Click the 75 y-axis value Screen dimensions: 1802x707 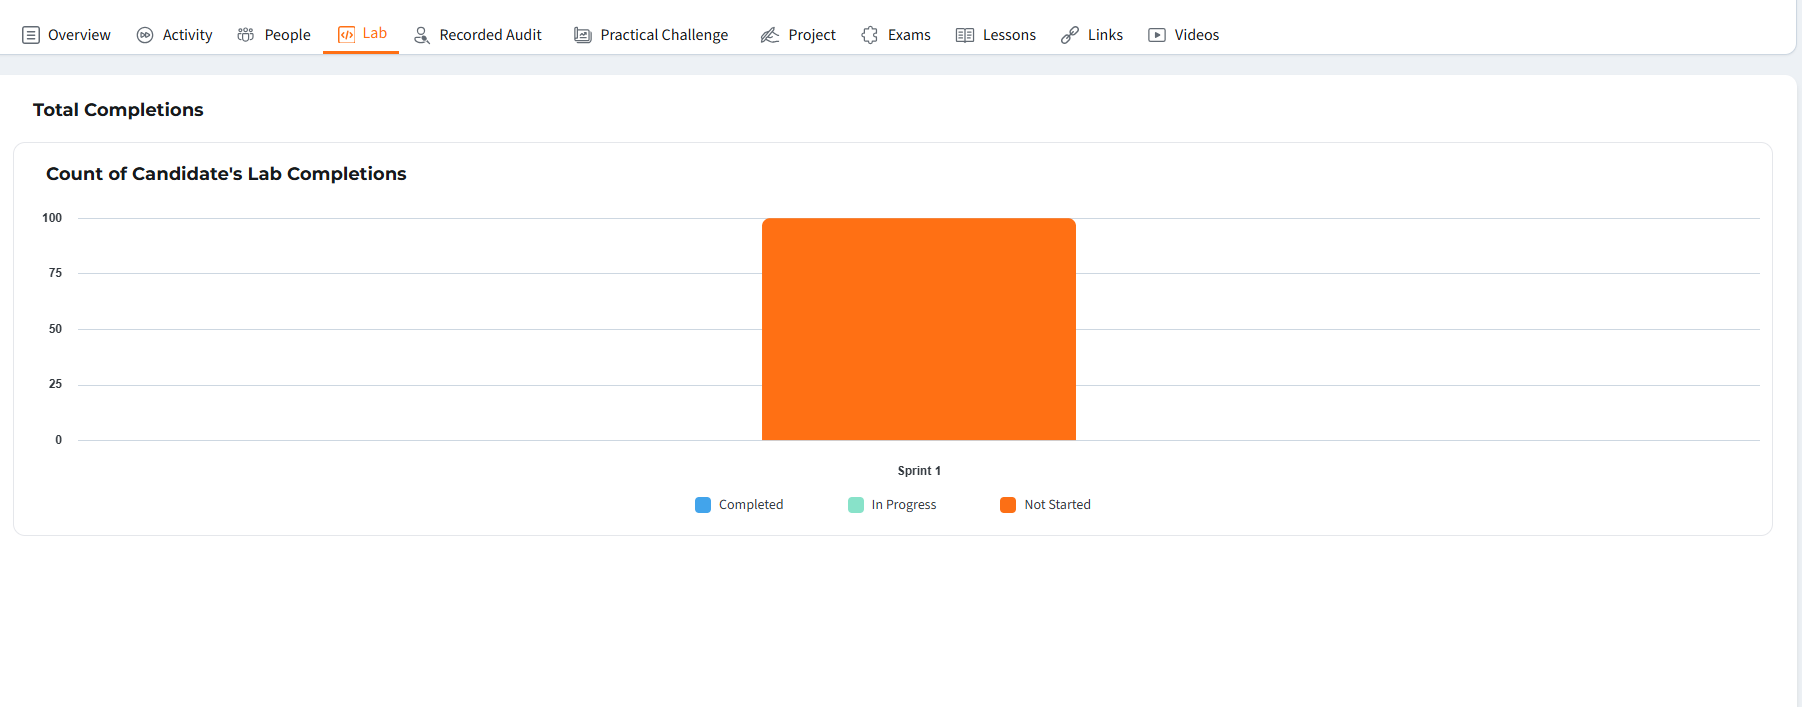point(55,273)
